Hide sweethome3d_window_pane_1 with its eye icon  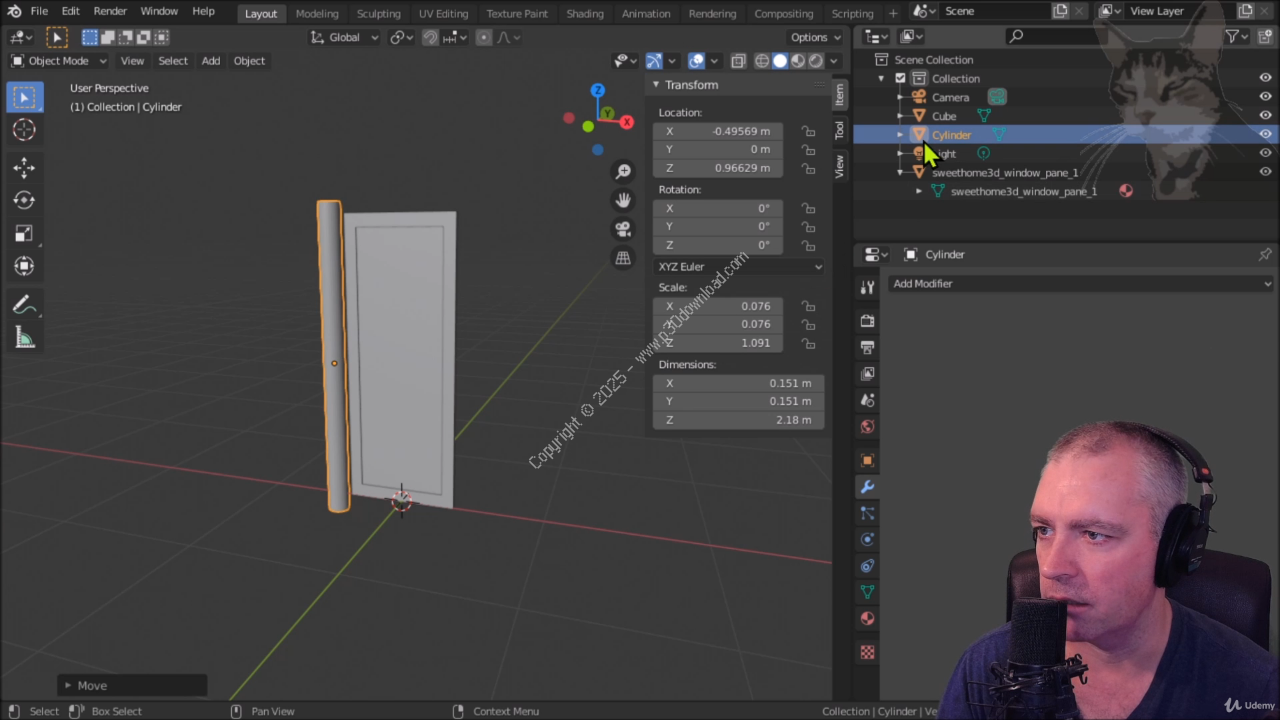(1265, 172)
